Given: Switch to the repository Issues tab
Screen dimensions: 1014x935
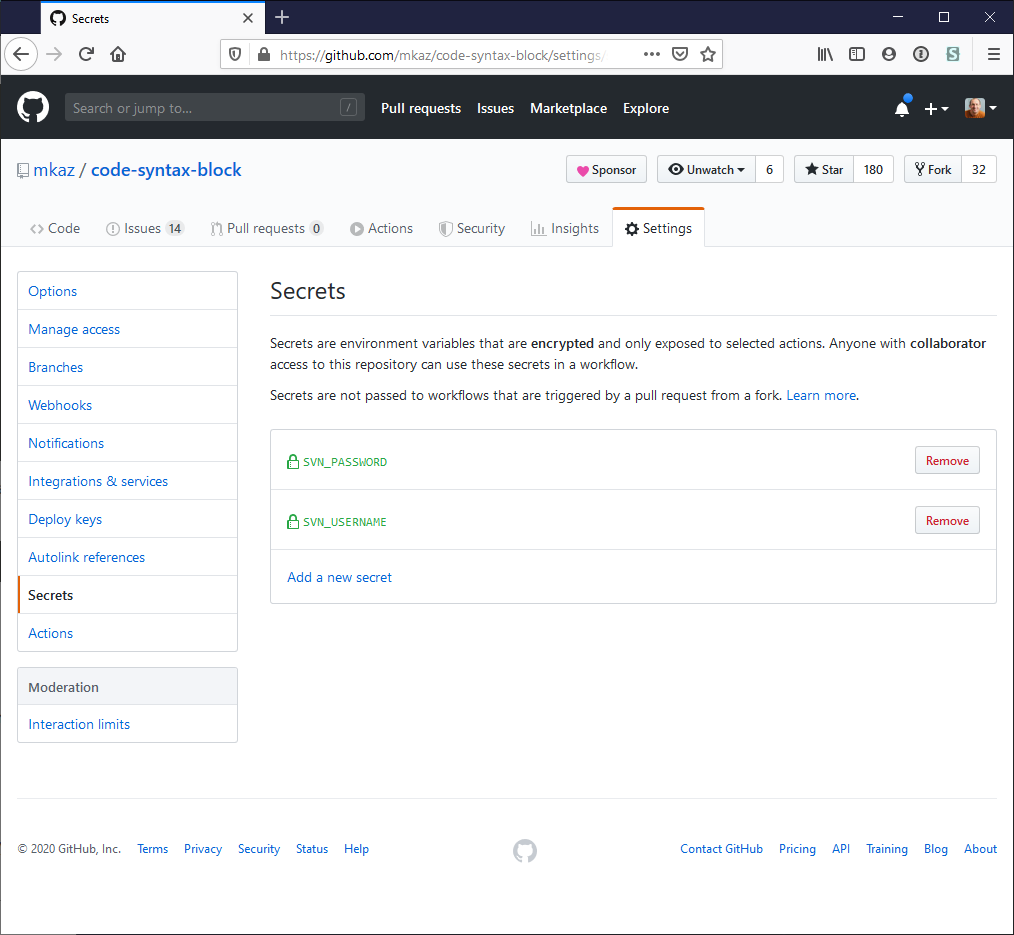Looking at the screenshot, I should point(145,228).
